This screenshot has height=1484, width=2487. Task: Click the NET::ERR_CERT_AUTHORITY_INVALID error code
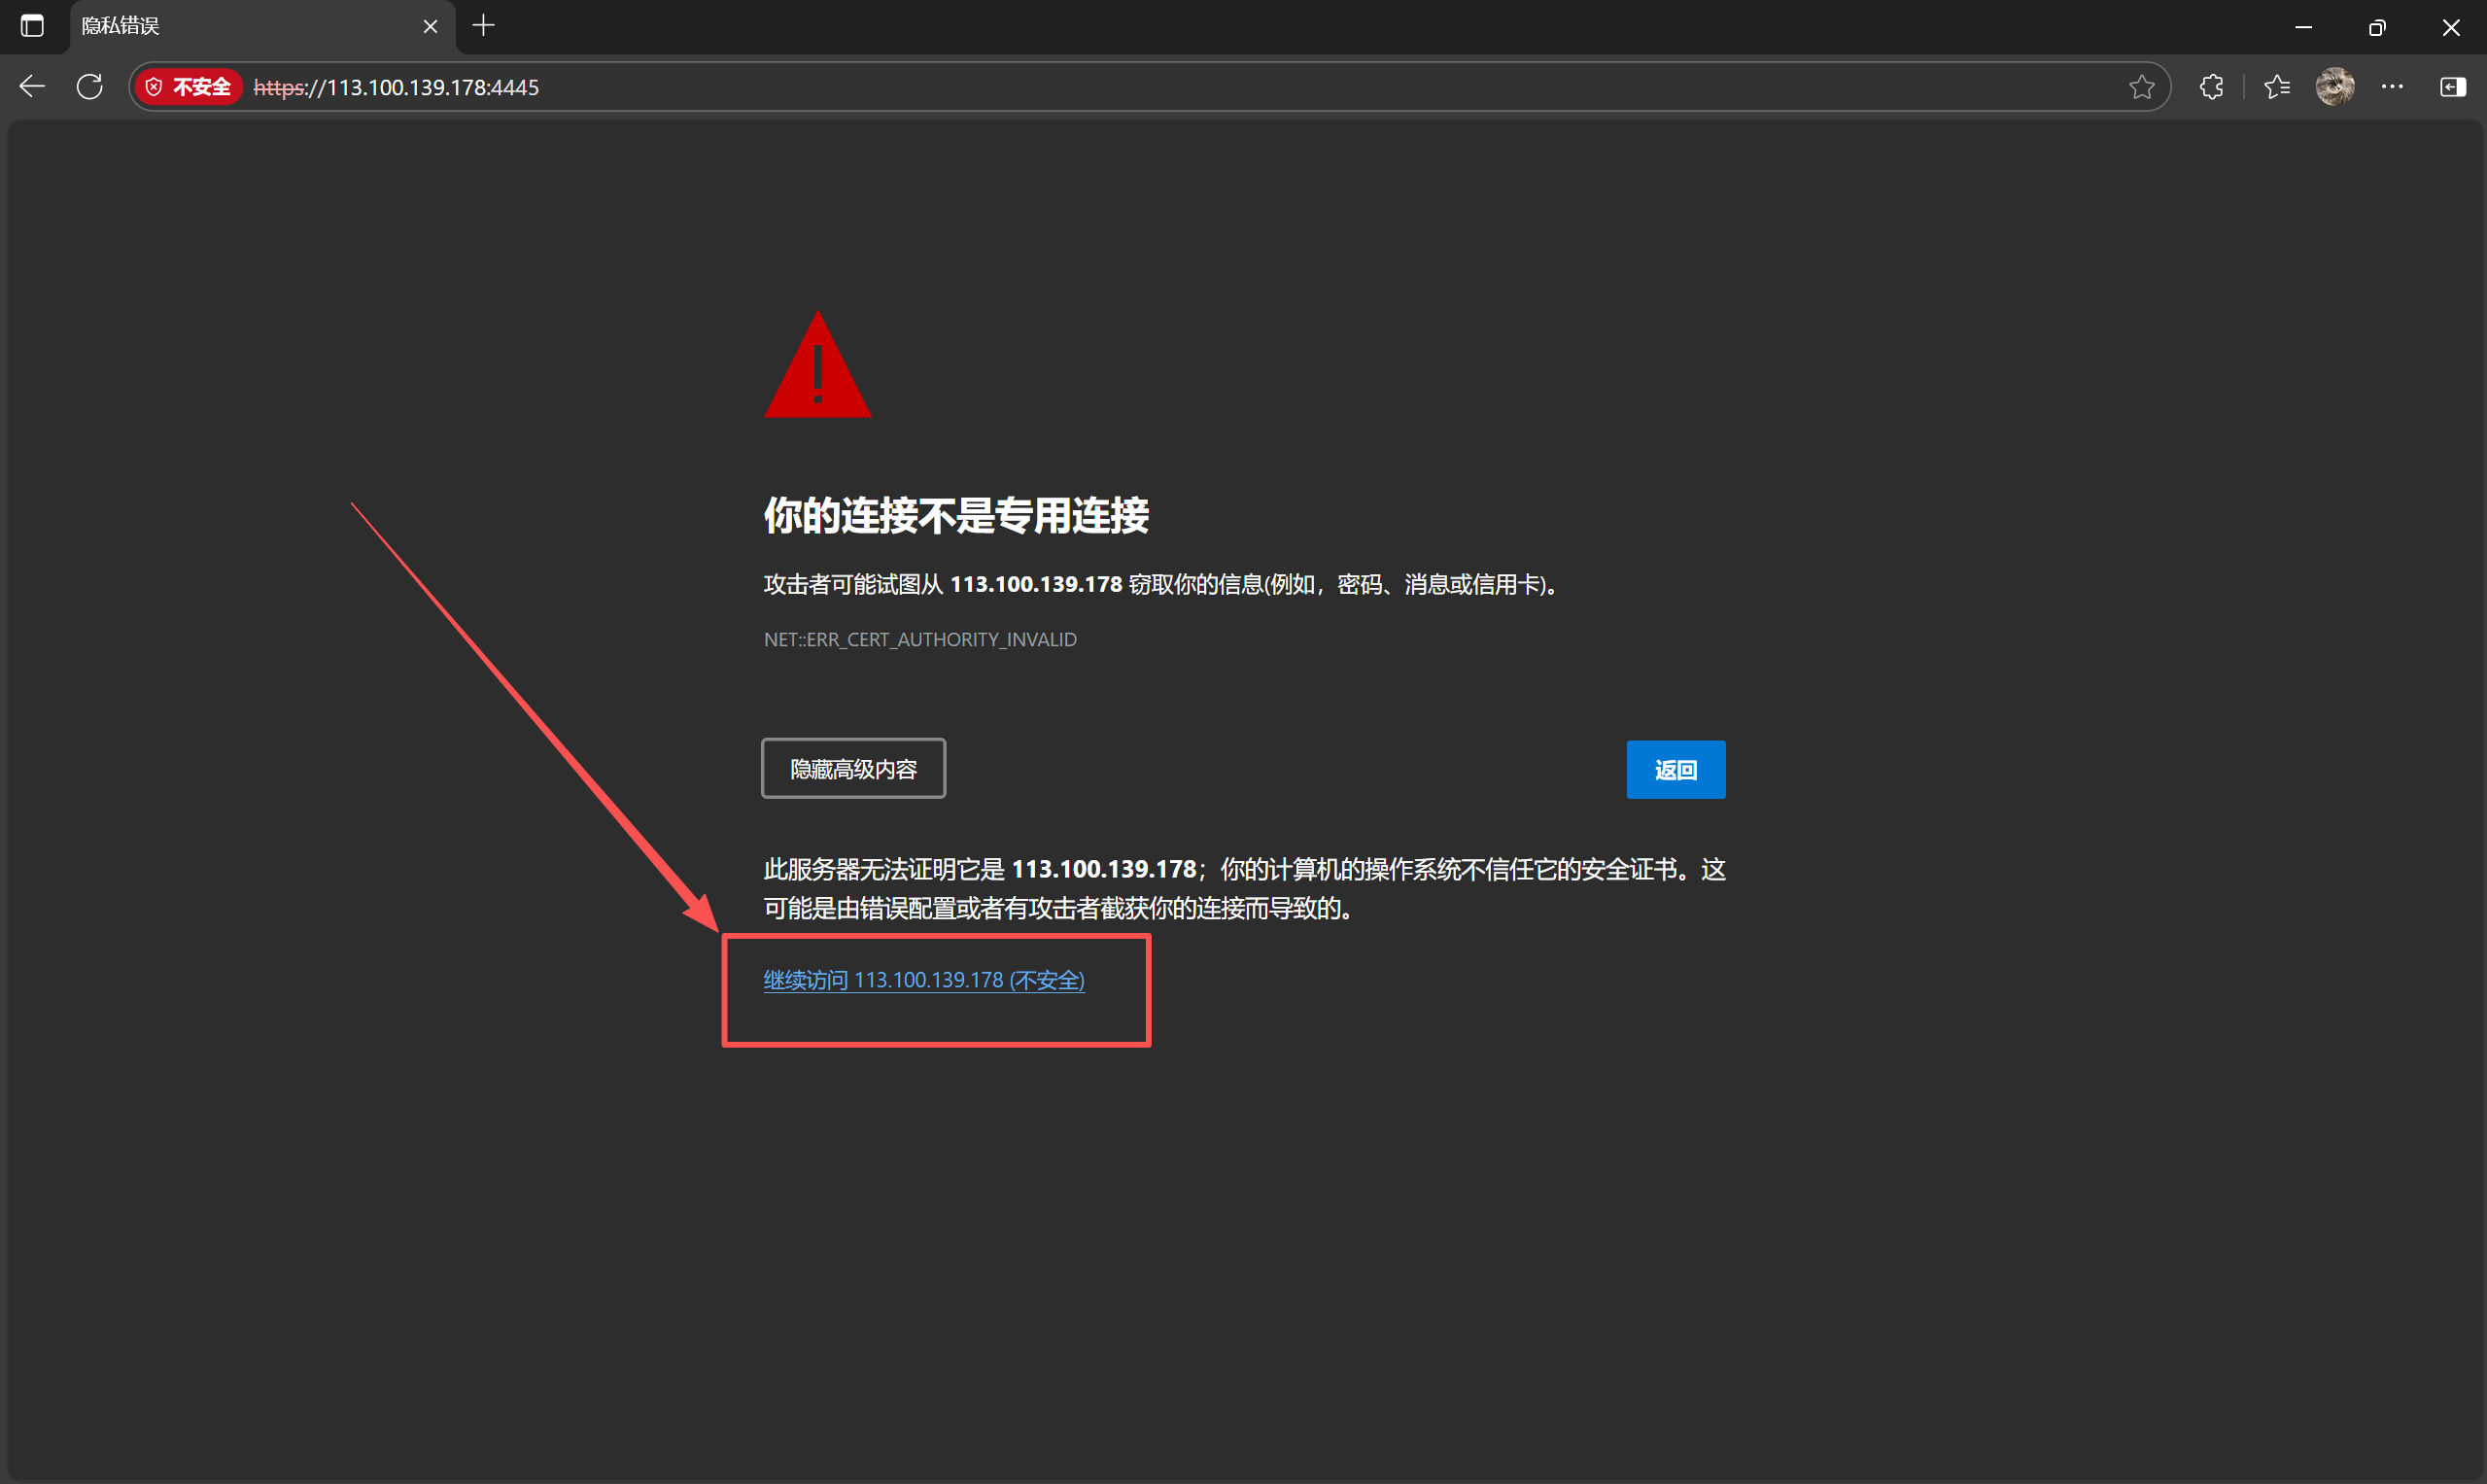click(x=920, y=639)
